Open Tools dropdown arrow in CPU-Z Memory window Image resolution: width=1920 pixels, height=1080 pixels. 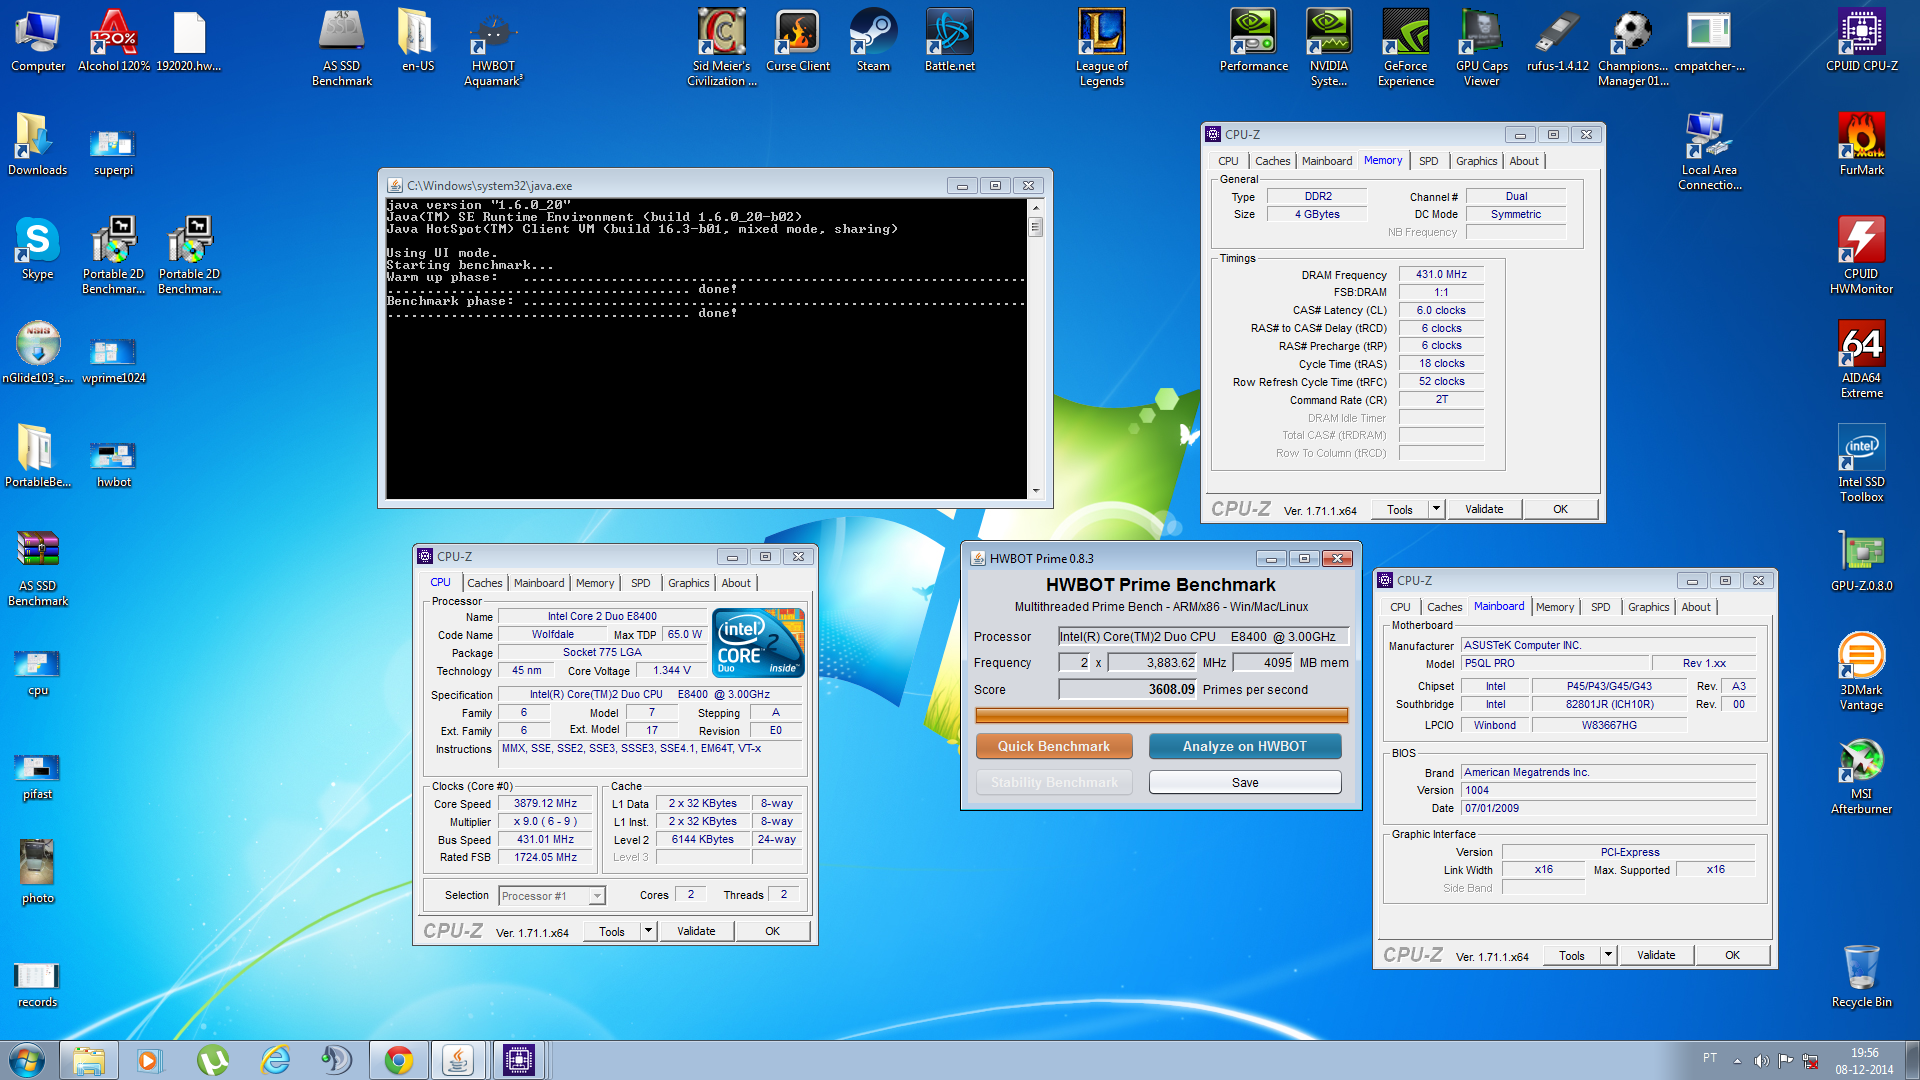pos(1436,509)
